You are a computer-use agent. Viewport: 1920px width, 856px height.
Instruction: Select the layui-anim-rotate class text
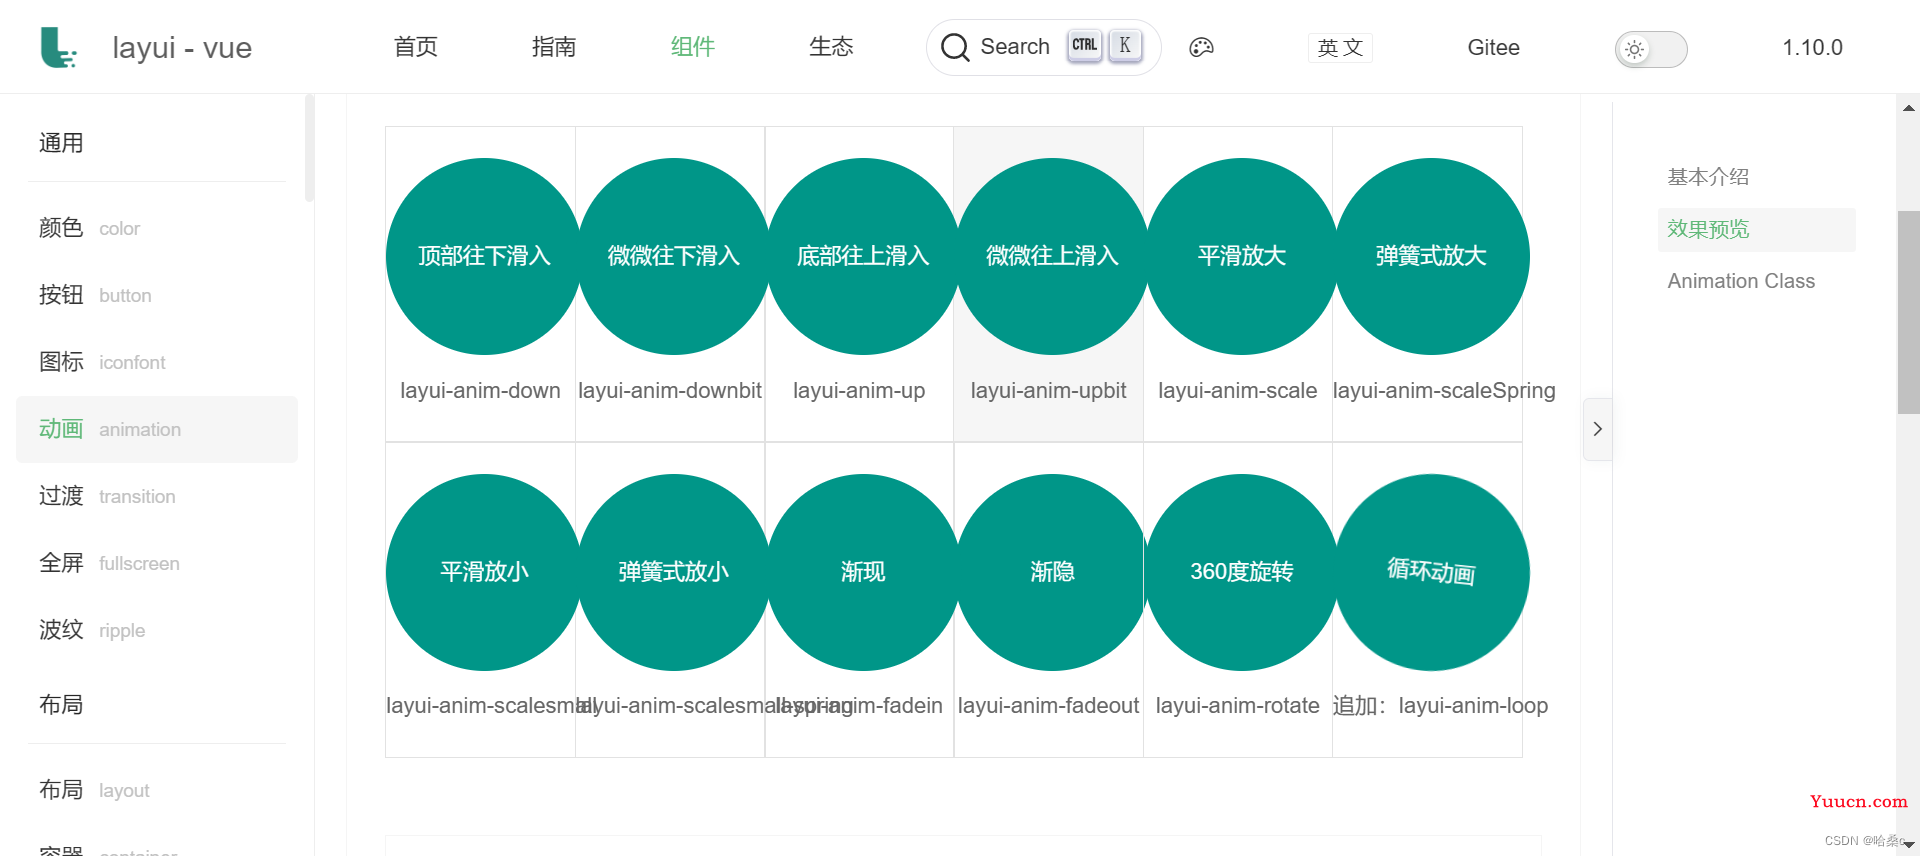pyautogui.click(x=1237, y=706)
